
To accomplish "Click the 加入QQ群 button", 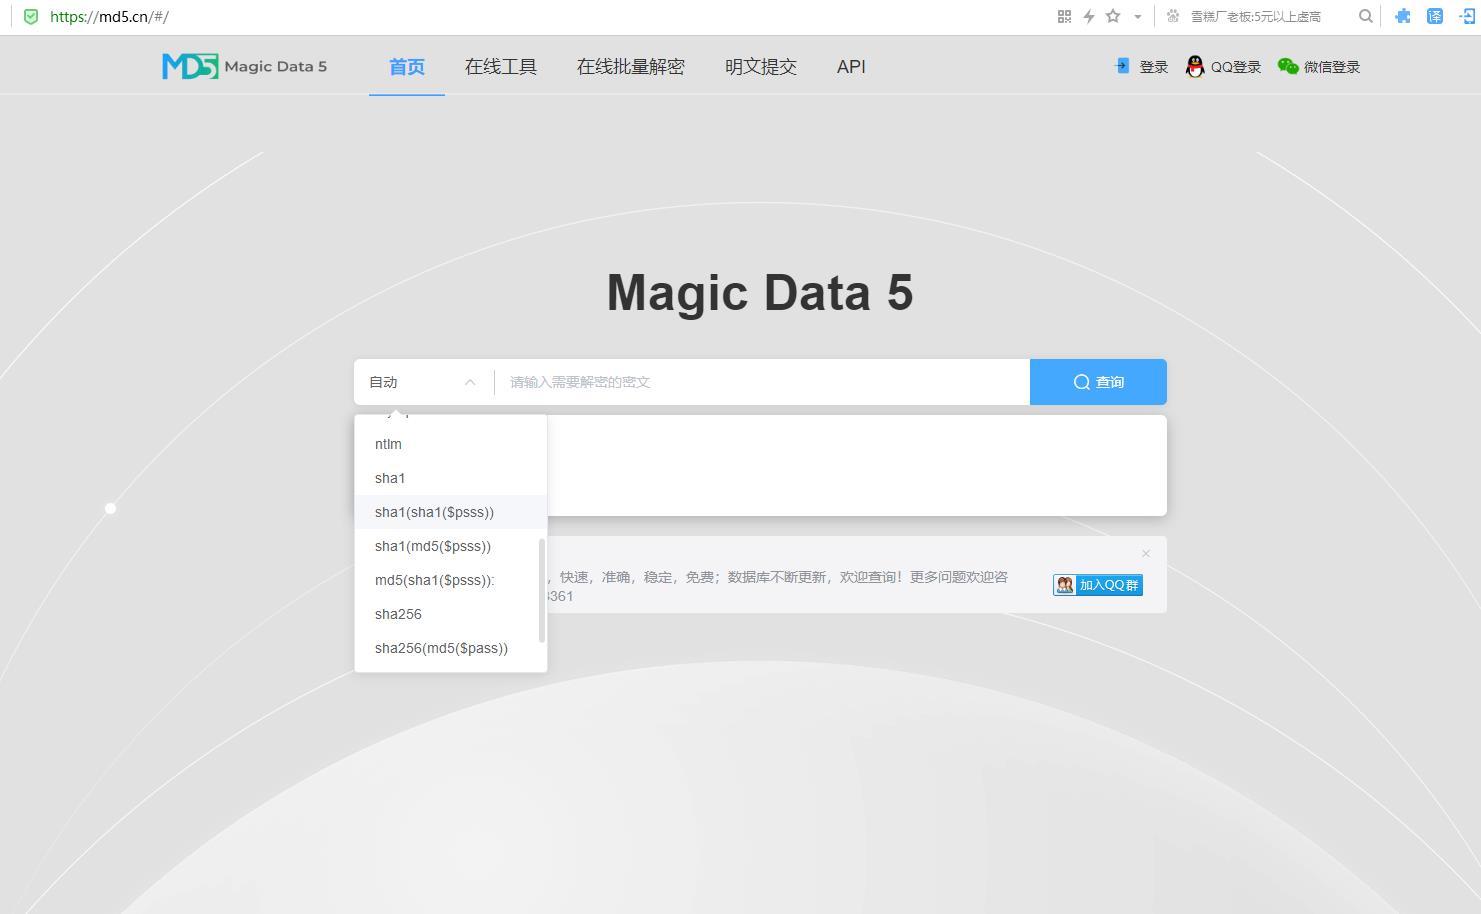I will [x=1097, y=585].
